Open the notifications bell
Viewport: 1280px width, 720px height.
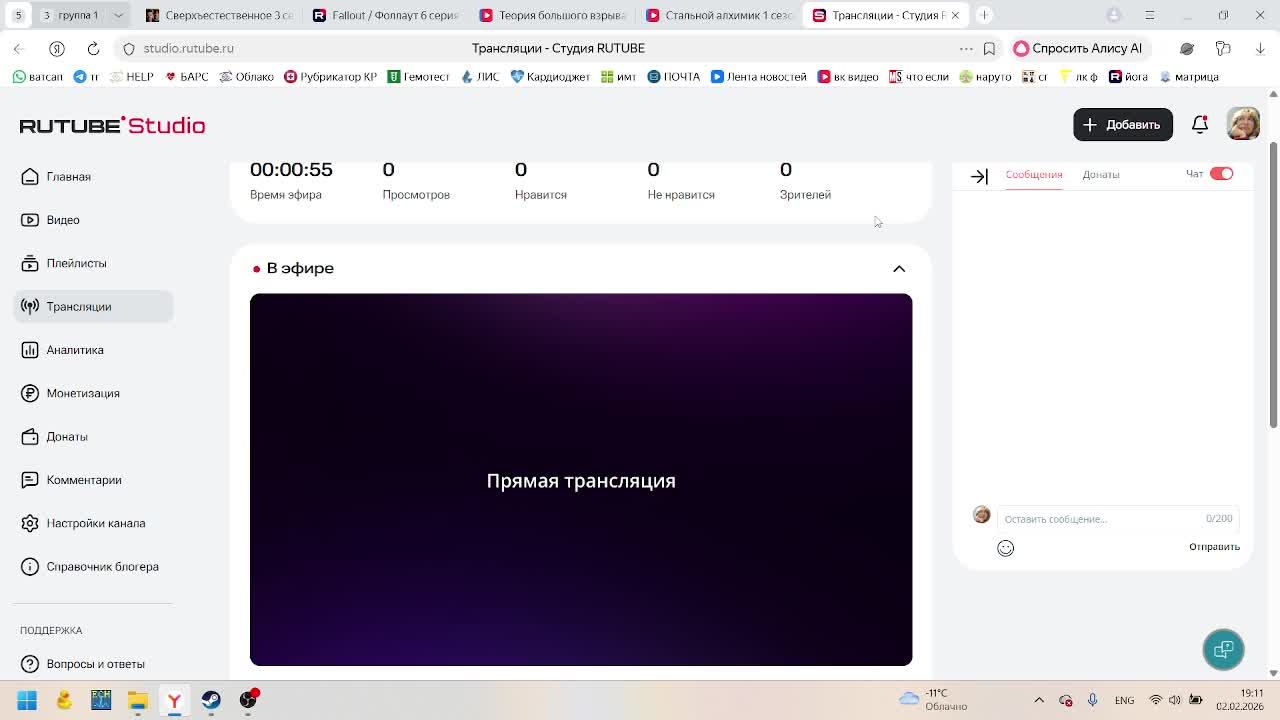coord(1199,125)
